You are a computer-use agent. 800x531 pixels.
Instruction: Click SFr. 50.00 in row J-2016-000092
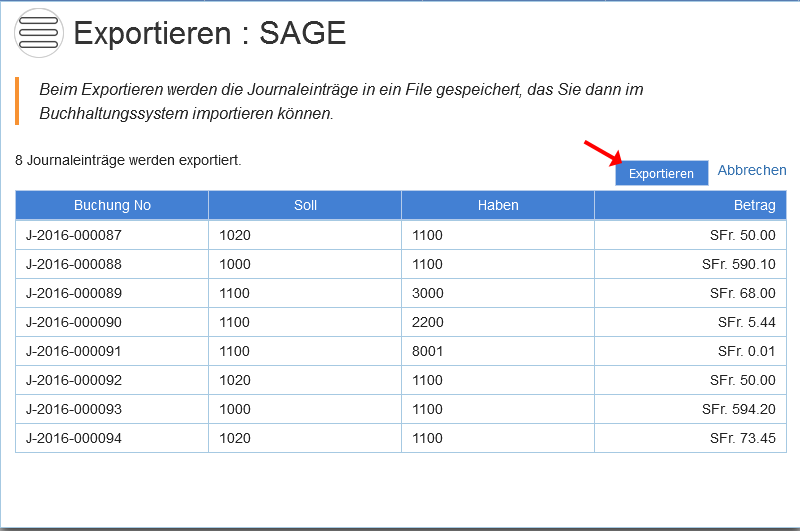742,381
